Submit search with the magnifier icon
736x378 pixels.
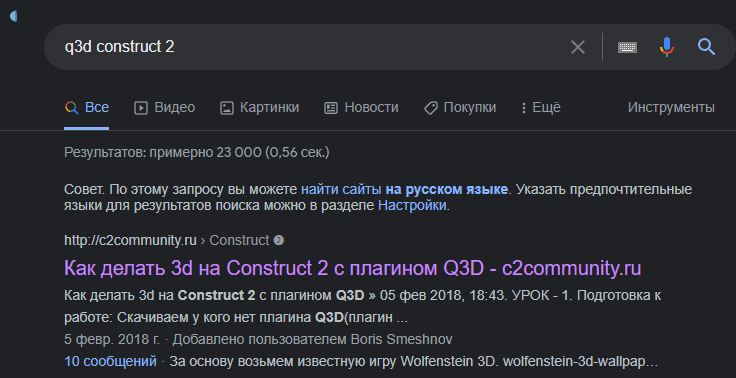click(706, 47)
